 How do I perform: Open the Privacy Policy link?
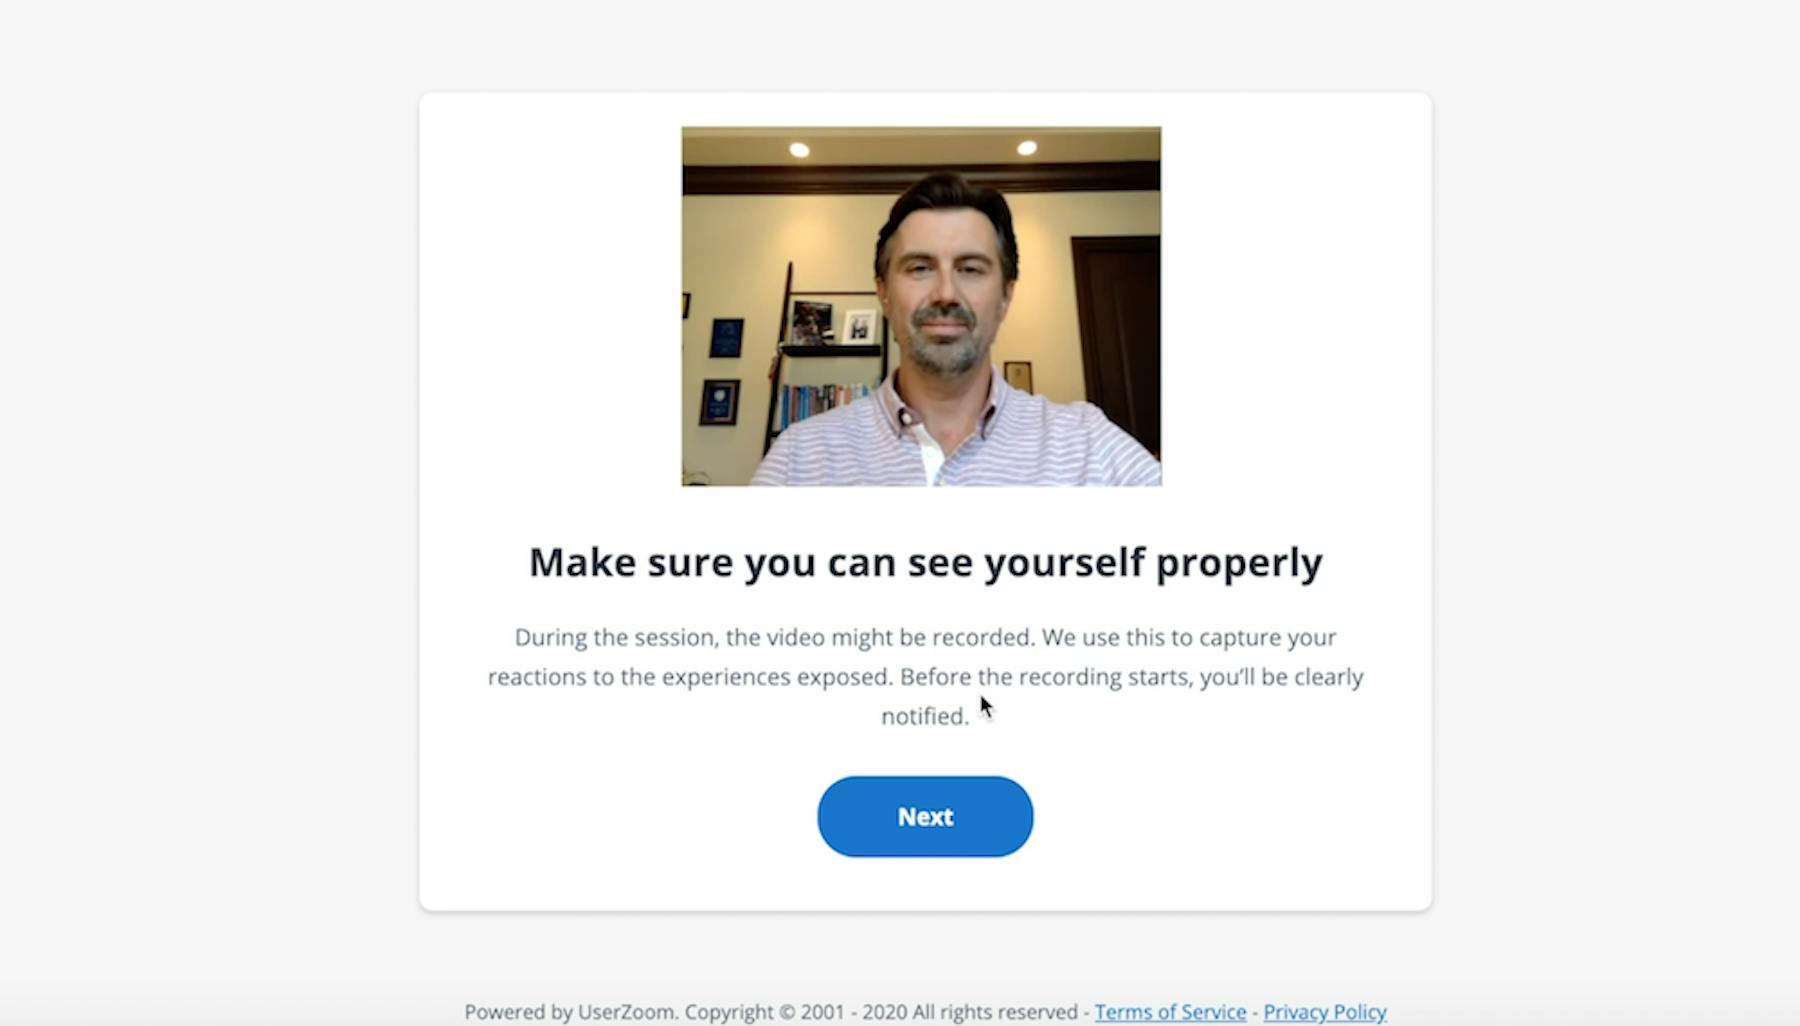click(x=1325, y=1012)
